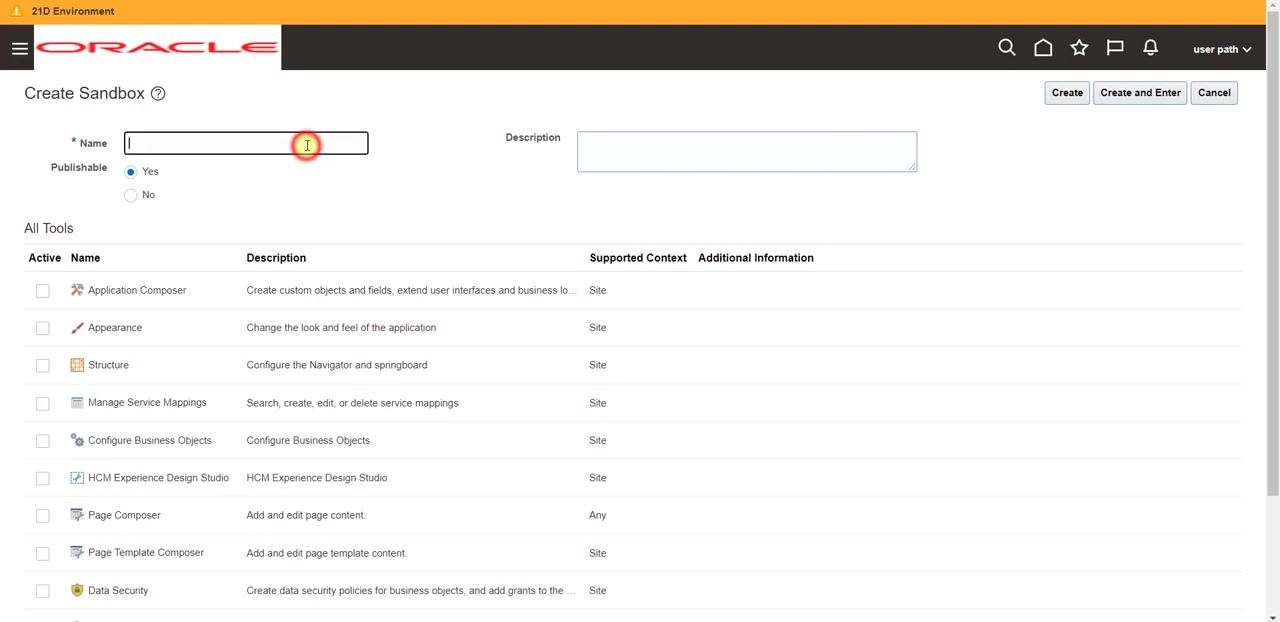The width and height of the screenshot is (1280, 622).
Task: Open the Navigator hamburger menu
Action: (19, 48)
